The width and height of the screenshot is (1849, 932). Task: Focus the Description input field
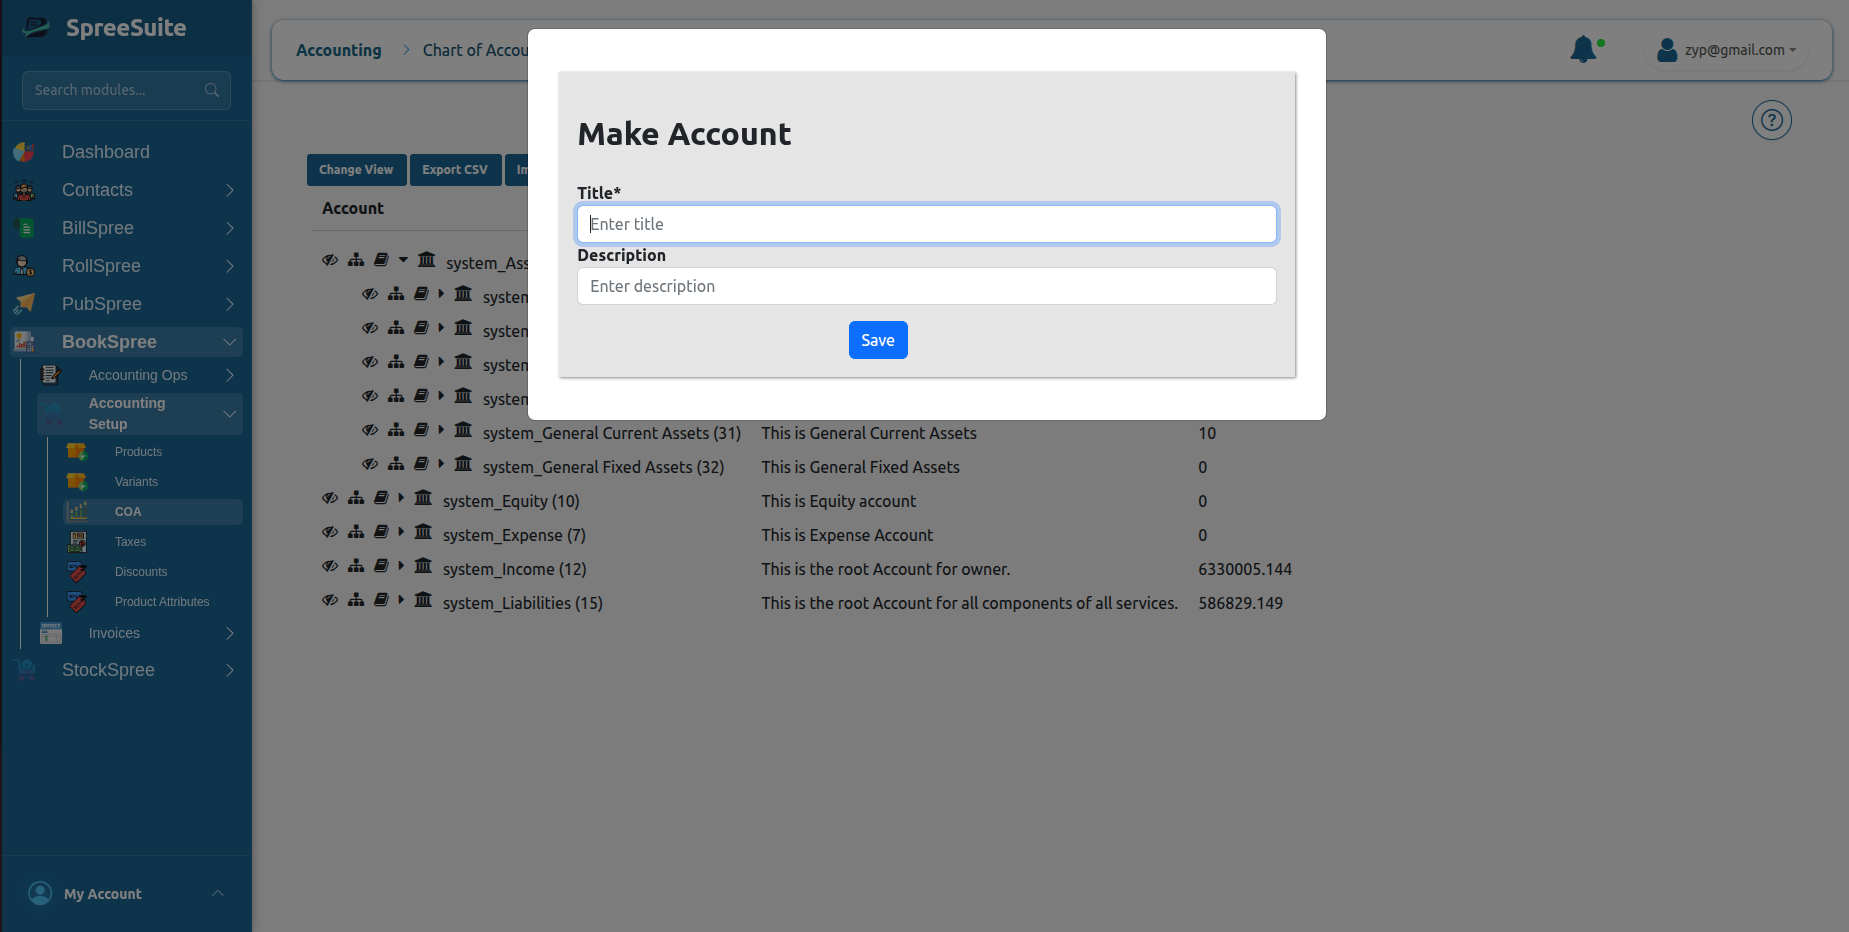tap(927, 286)
